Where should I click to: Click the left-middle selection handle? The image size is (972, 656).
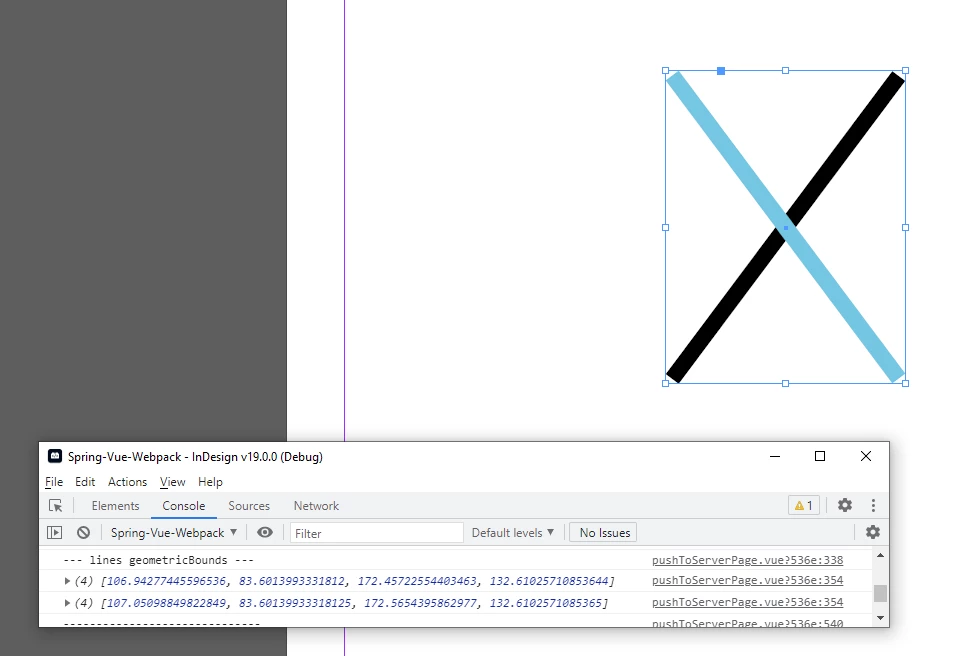pos(666,228)
